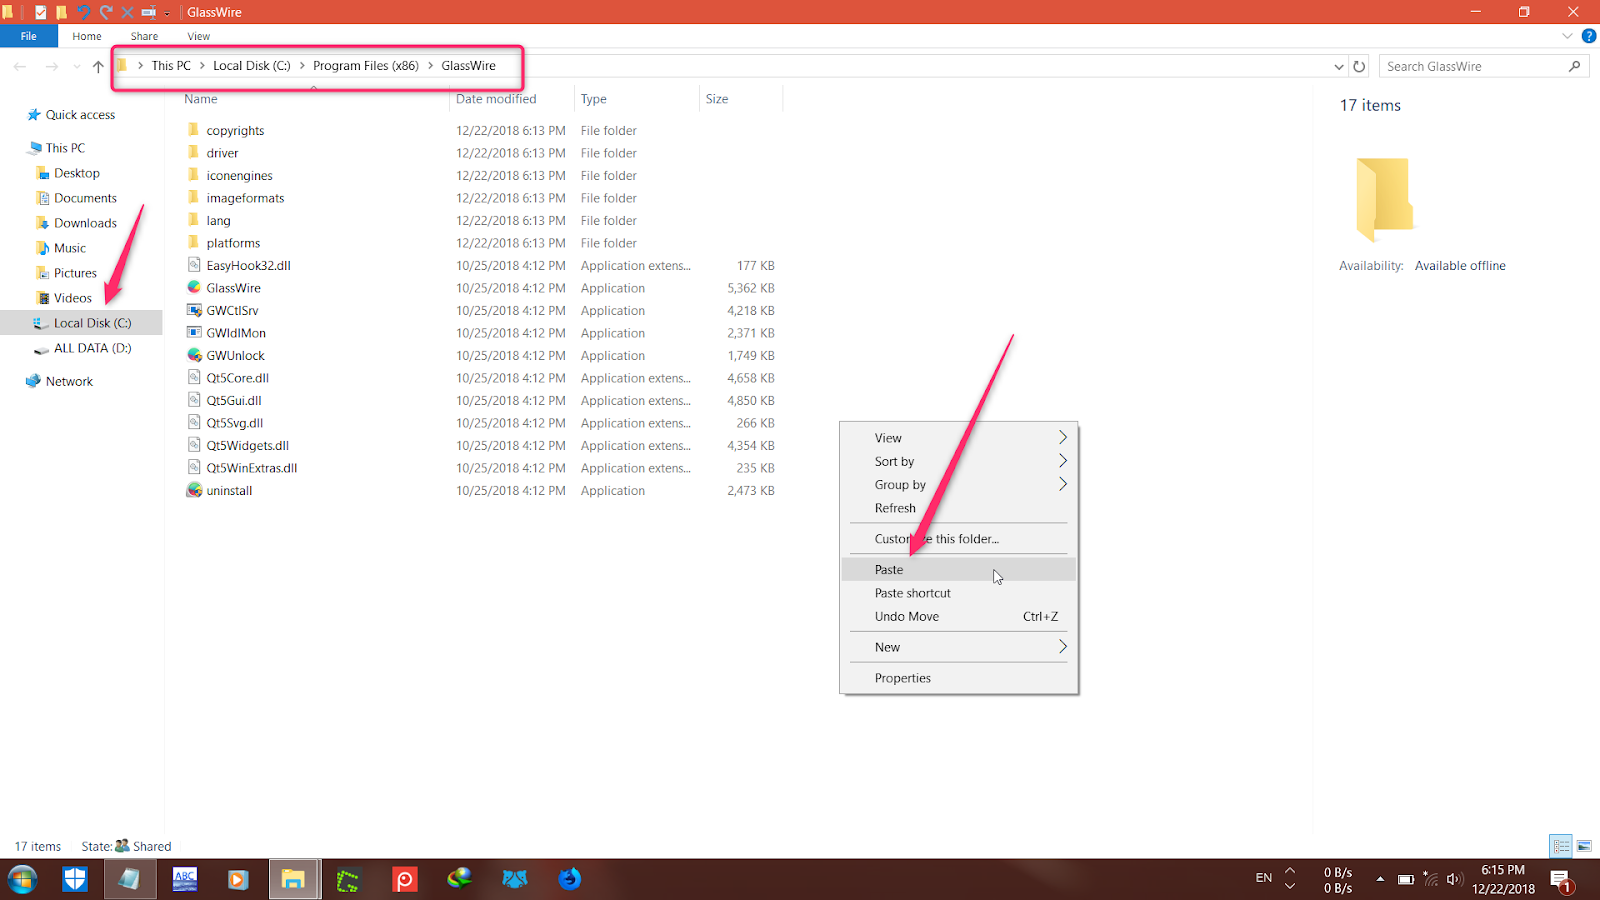Show hidden system tray icons

1380,879
